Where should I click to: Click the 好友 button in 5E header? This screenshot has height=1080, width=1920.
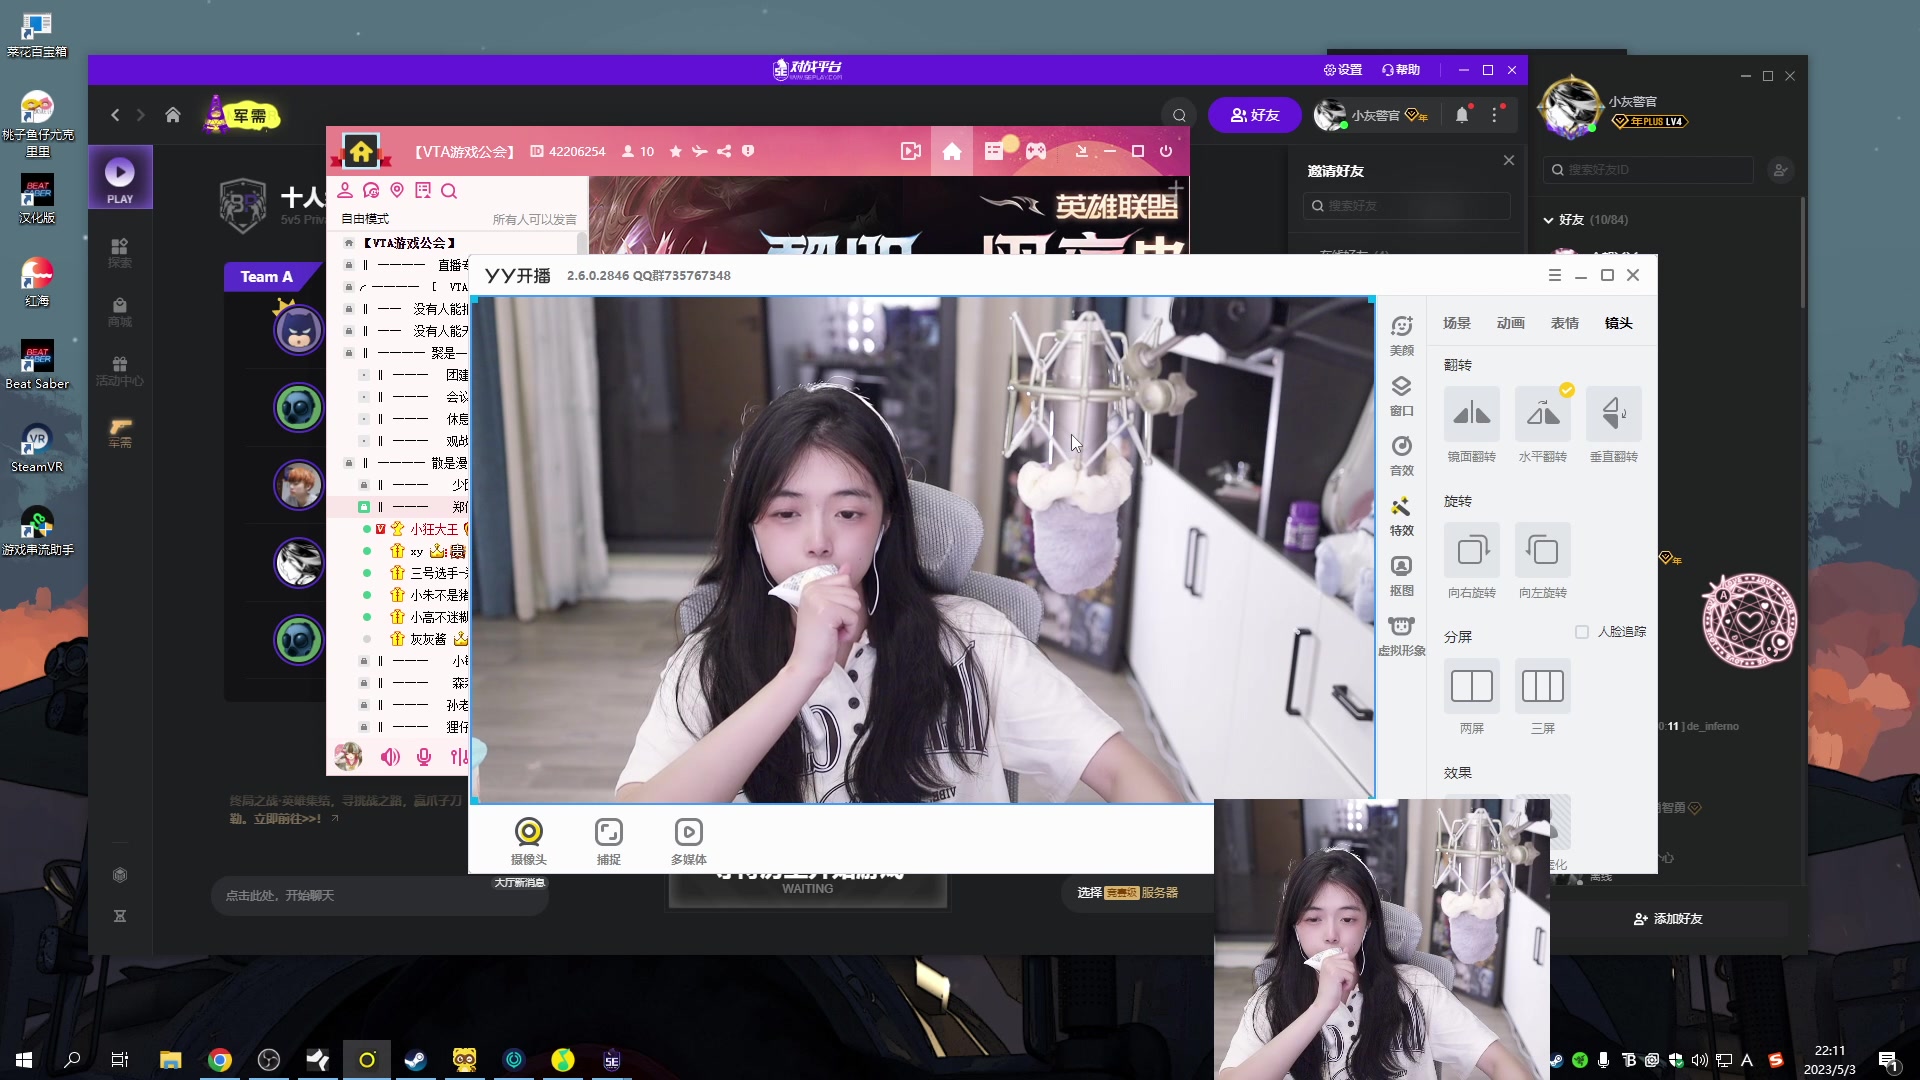tap(1254, 115)
